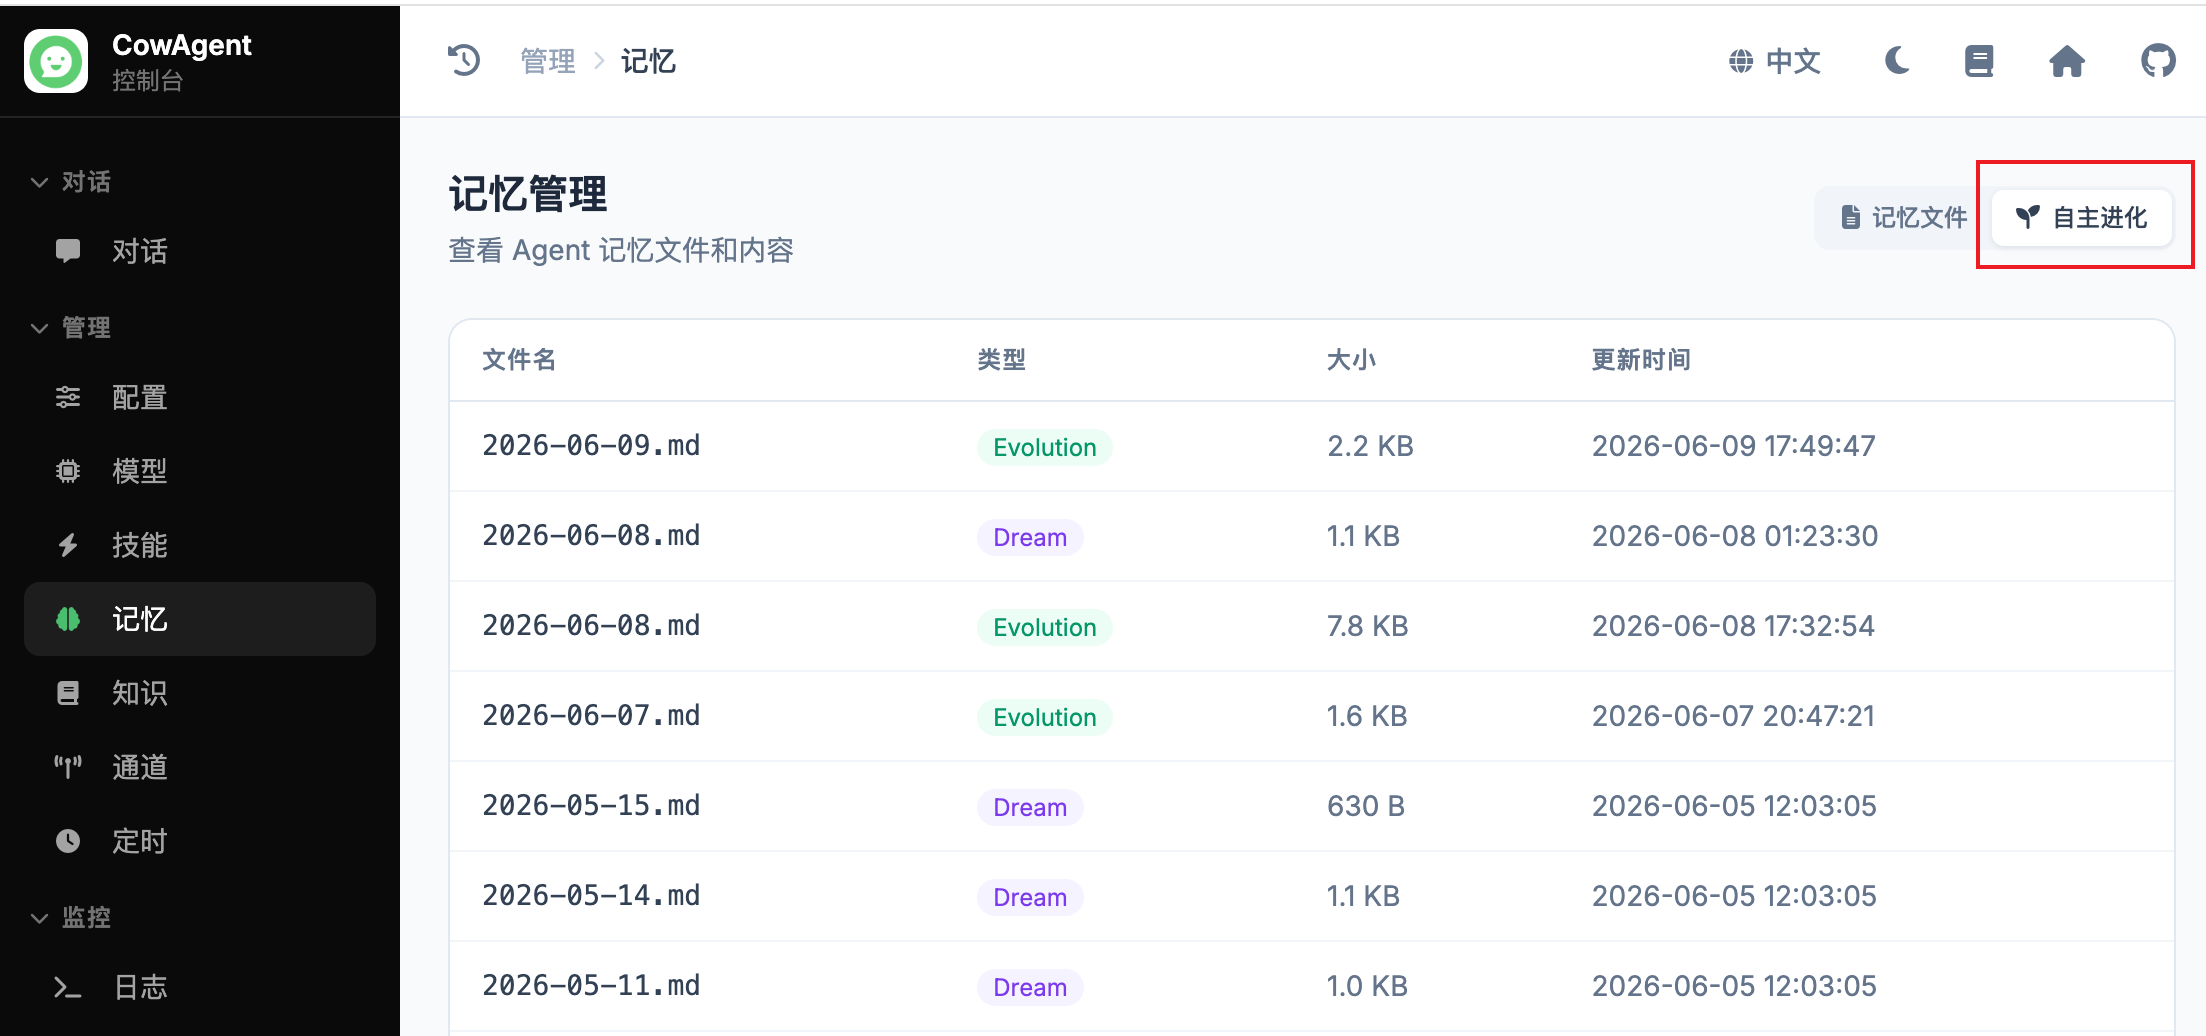
Task: Go to home via house icon
Action: (2067, 61)
